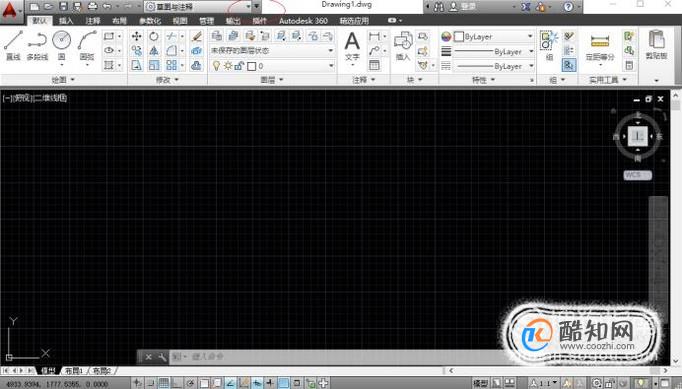Image resolution: width=682 pixels, height=389 pixels.
Task: Expand the Modify (修改) panel
Action: pyautogui.click(x=167, y=80)
